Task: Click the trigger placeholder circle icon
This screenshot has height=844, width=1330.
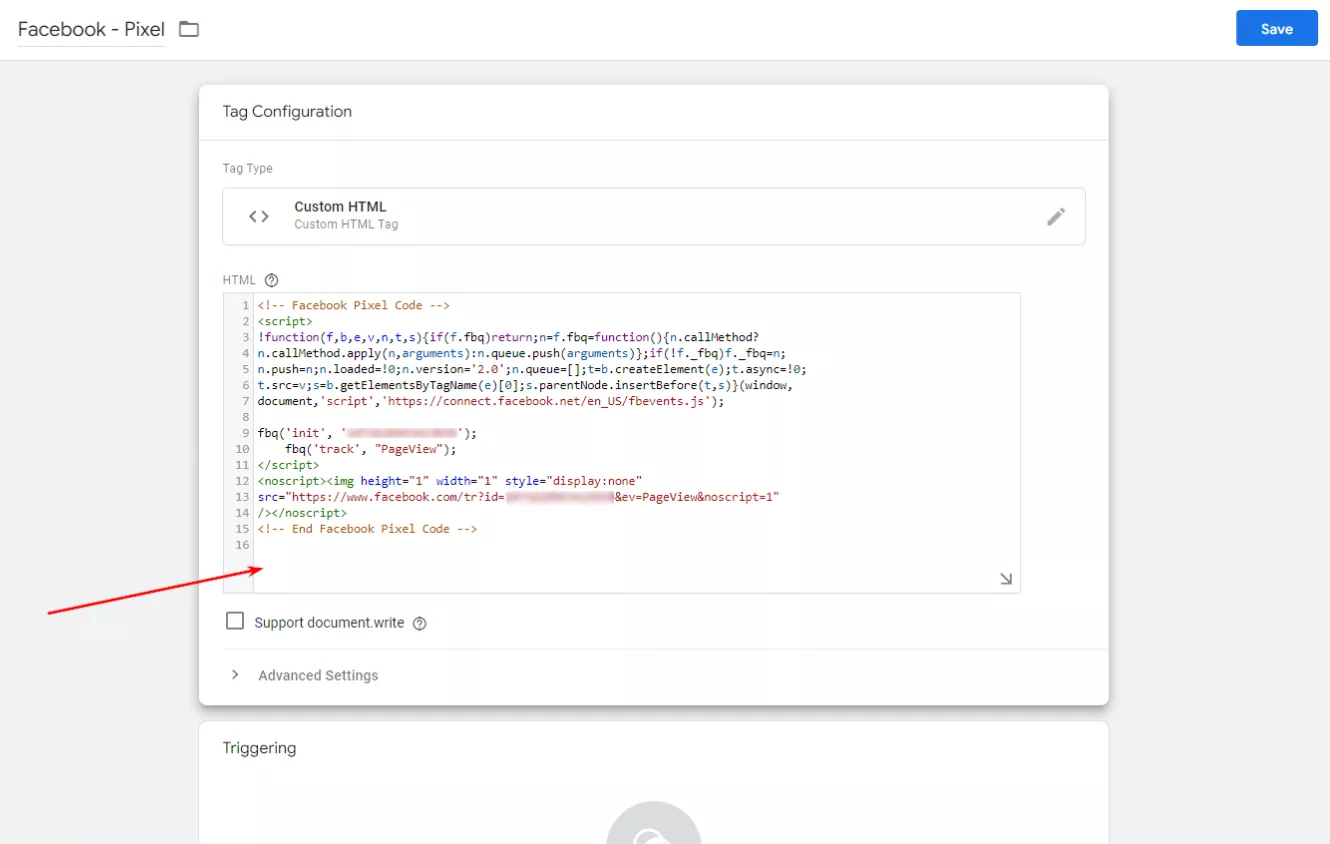Action: [x=654, y=823]
